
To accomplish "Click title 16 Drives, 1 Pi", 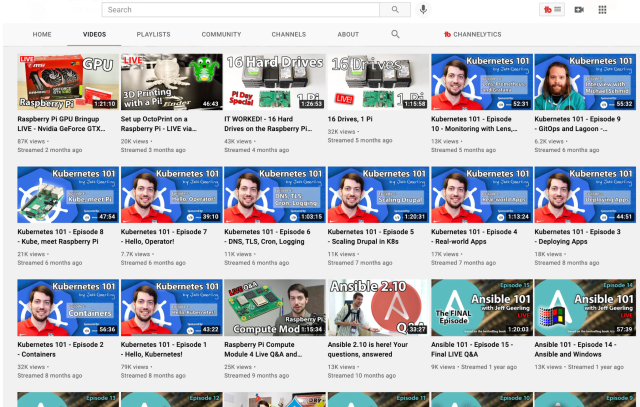I will (x=350, y=119).
